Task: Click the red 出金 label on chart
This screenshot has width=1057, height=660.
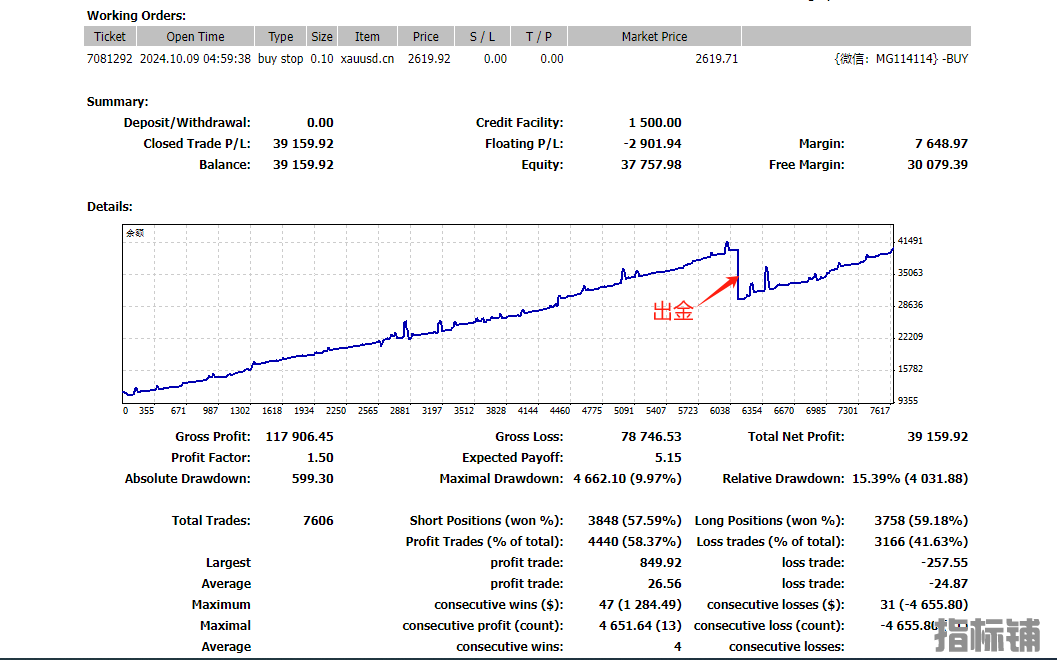Action: click(673, 312)
